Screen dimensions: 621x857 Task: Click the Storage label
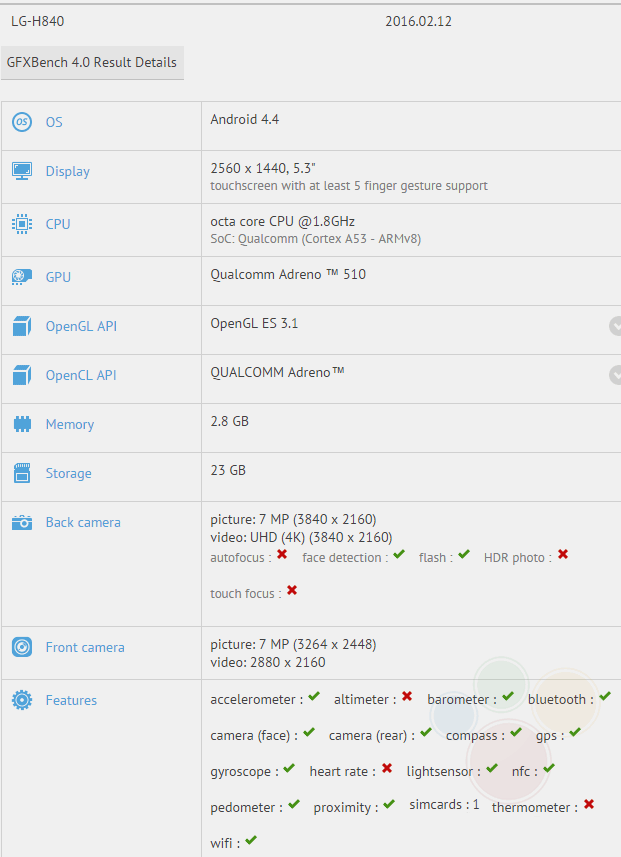tap(68, 473)
